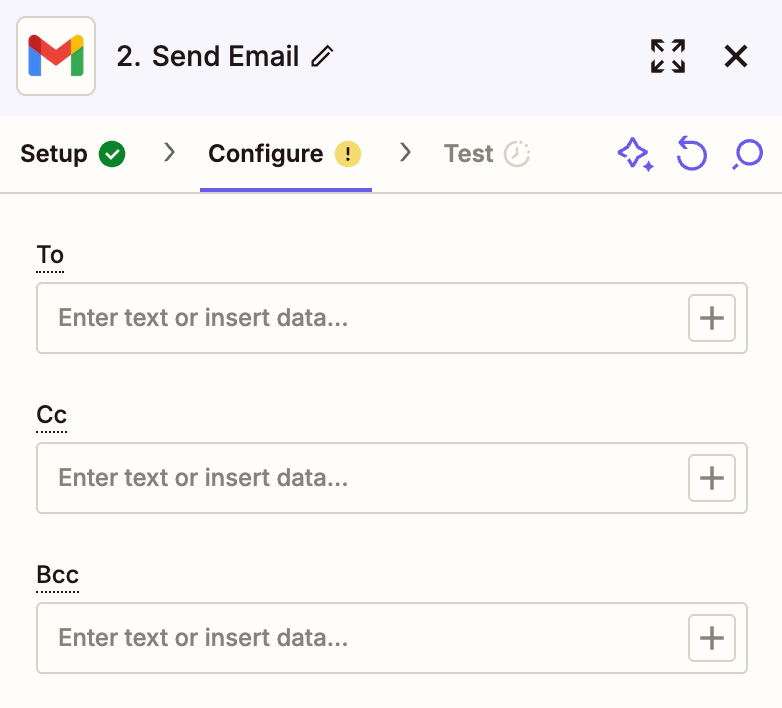Click the green checkmark beside Setup
Image resolution: width=782 pixels, height=708 pixels.
(x=112, y=154)
